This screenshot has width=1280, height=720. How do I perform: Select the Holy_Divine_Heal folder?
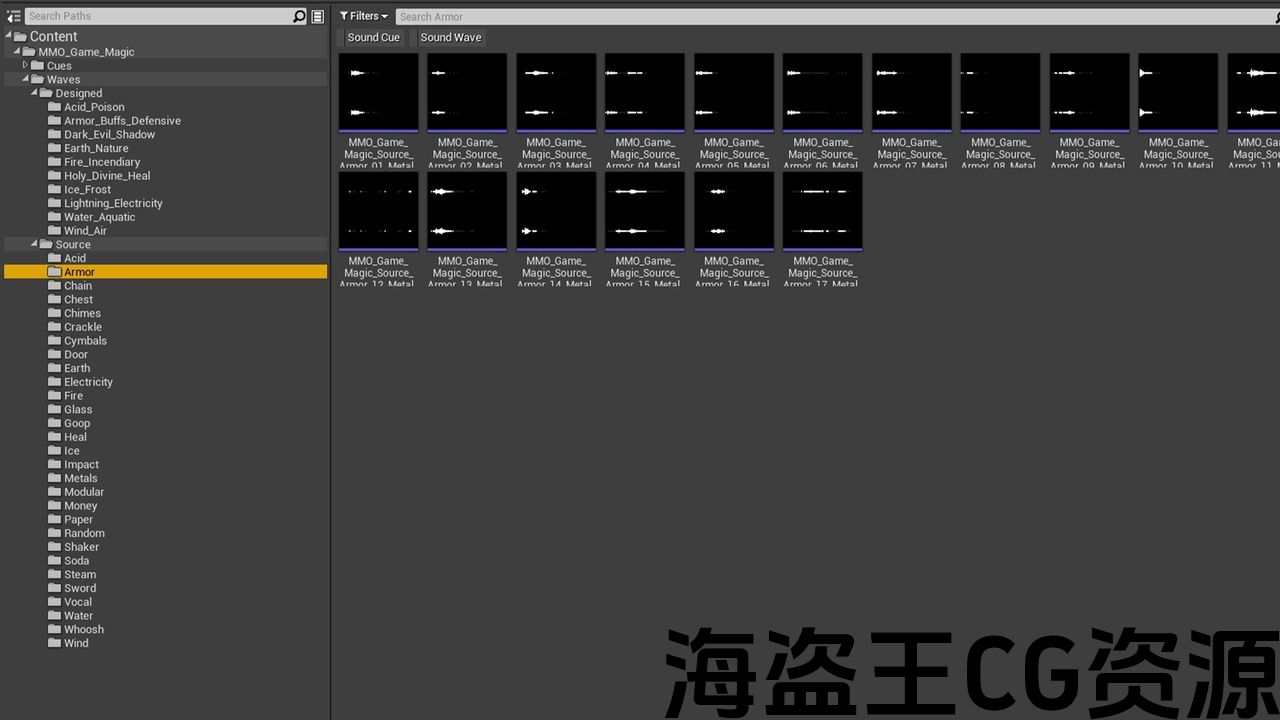click(107, 176)
